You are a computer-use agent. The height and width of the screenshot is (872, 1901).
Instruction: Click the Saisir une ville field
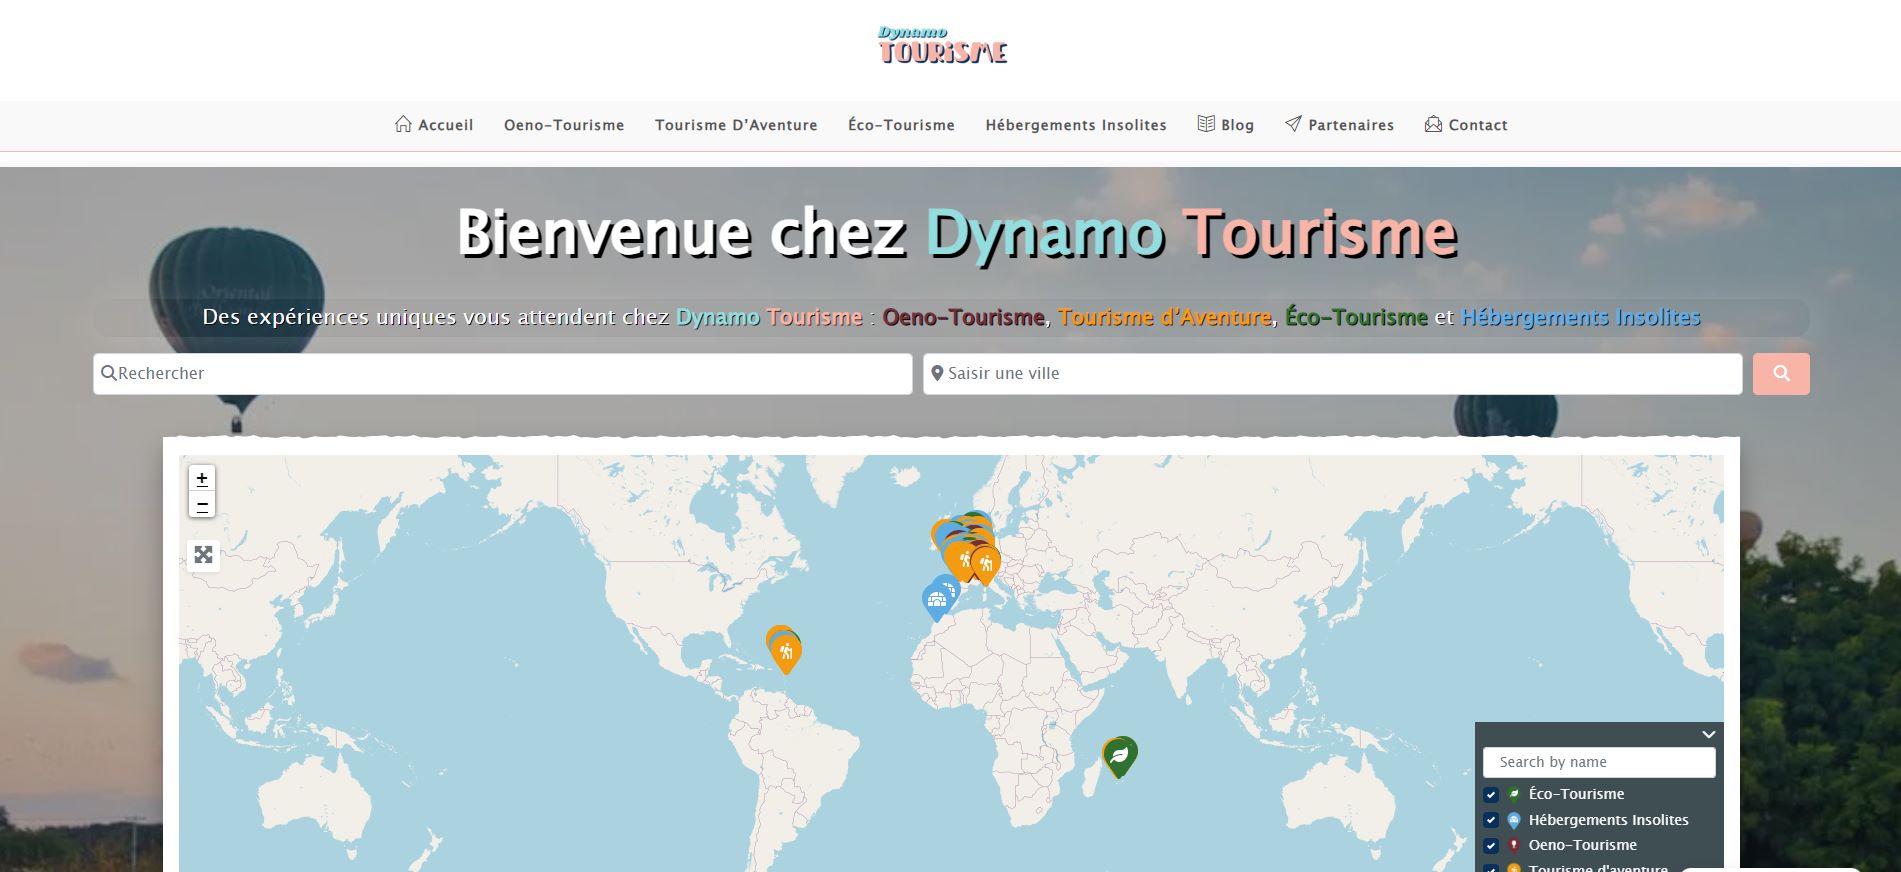(x=1332, y=374)
